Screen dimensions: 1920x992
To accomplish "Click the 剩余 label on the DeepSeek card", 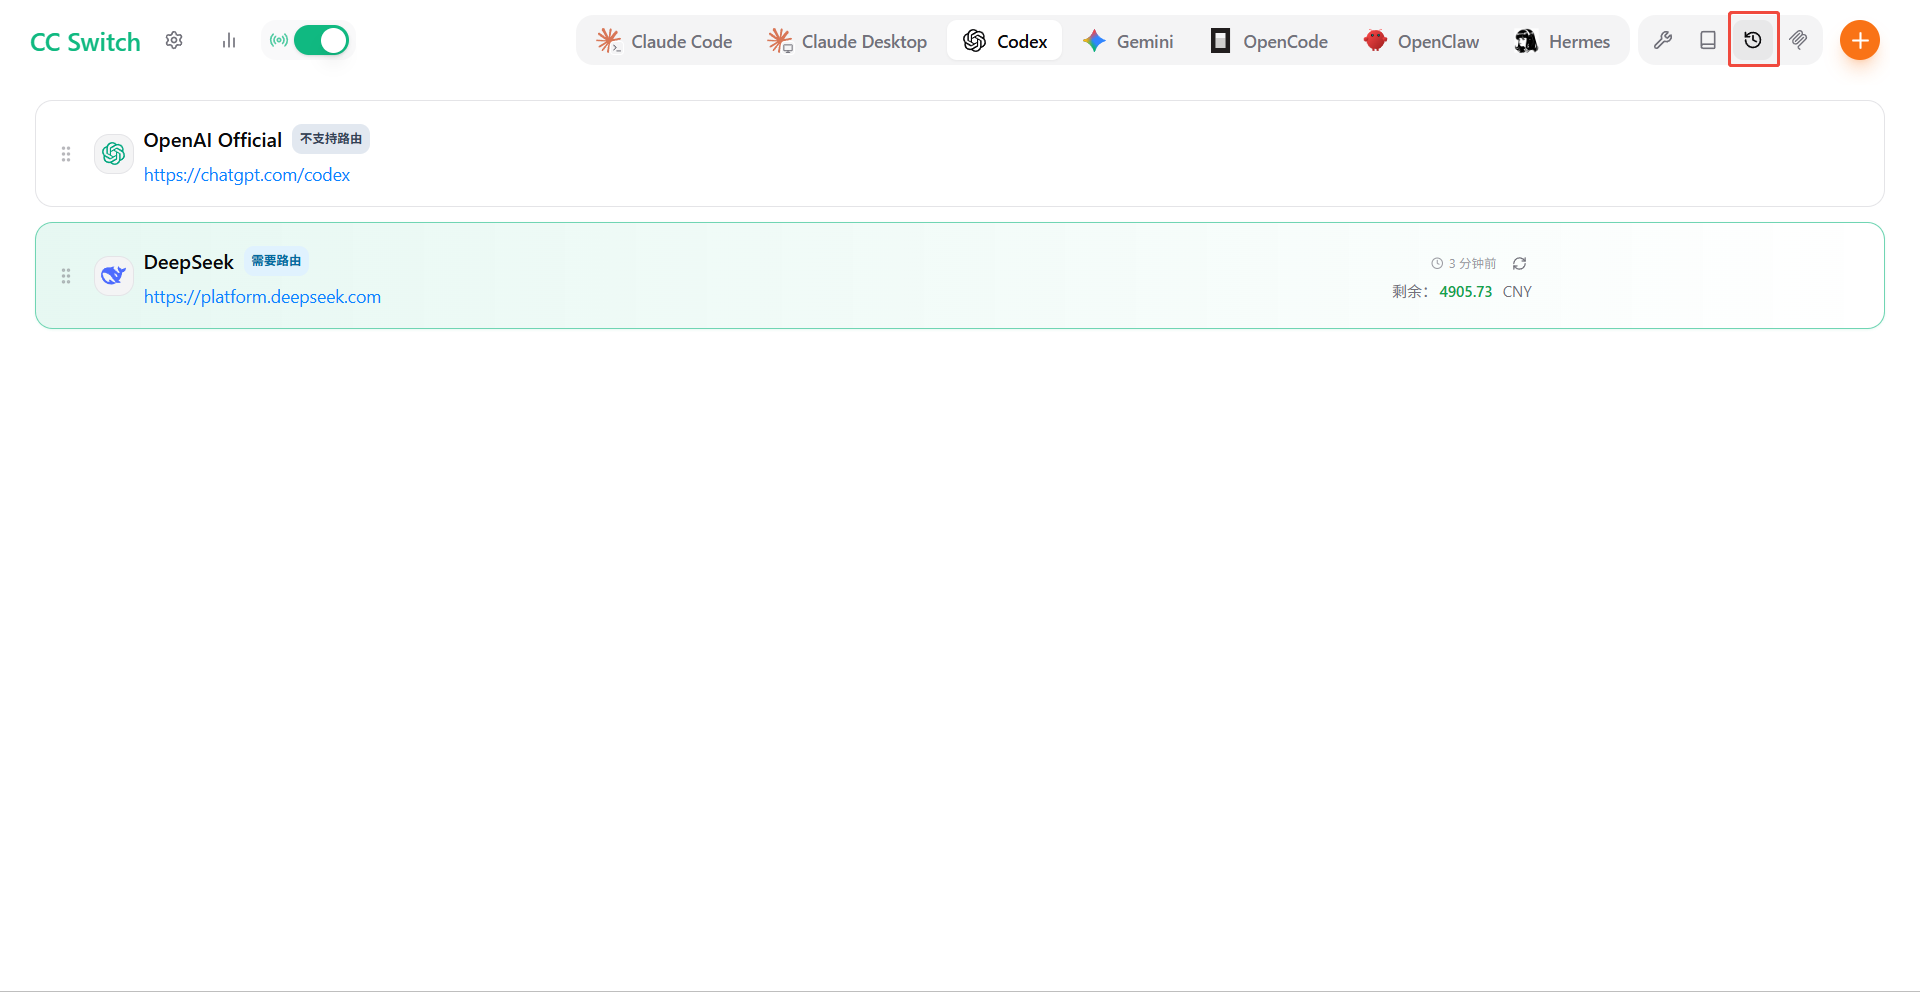I will [x=1410, y=292].
